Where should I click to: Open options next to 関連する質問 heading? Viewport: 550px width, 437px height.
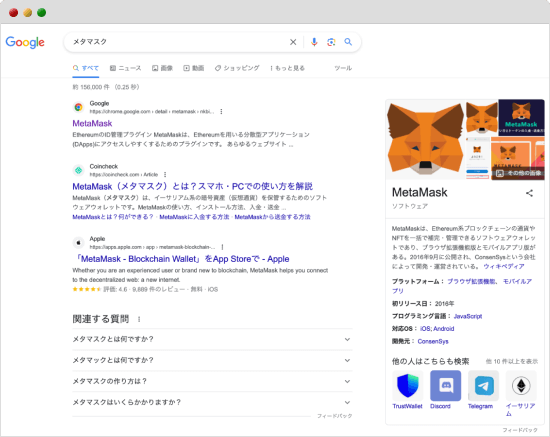tap(139, 319)
